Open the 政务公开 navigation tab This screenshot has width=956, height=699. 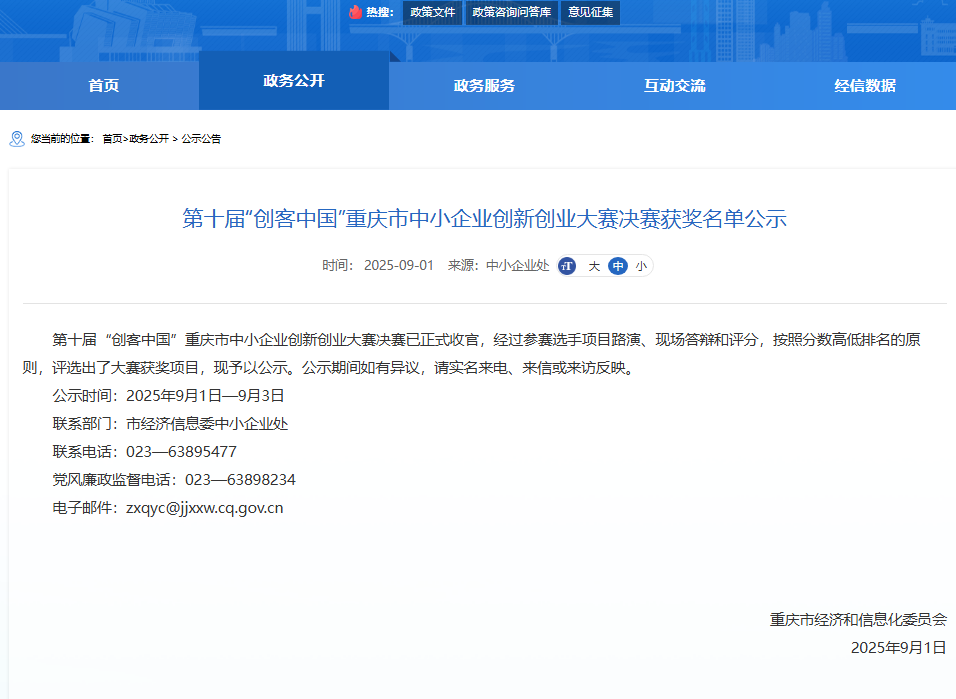pyautogui.click(x=294, y=81)
